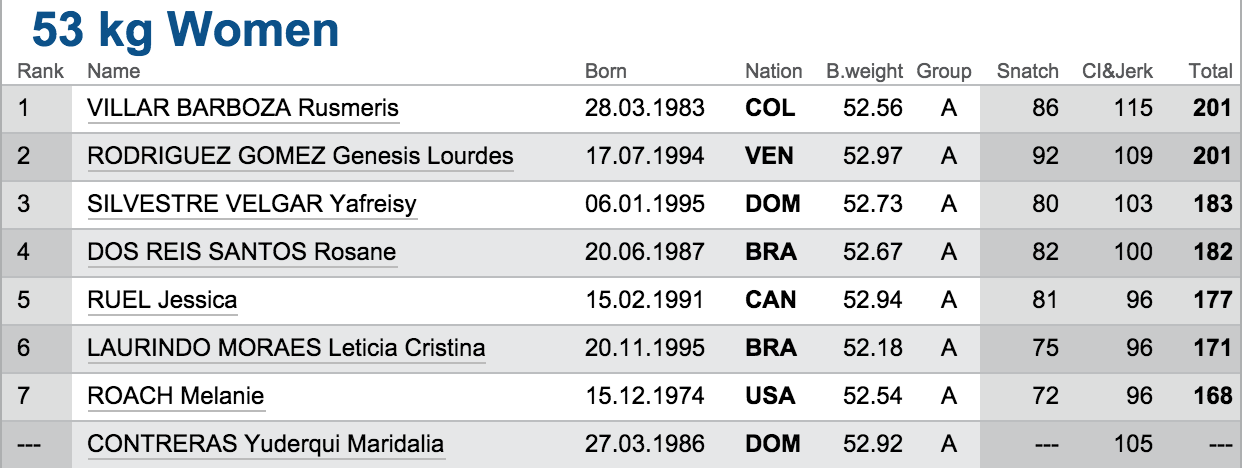Click the Rank column header
Screen dimensions: 1242x468
(x=41, y=71)
